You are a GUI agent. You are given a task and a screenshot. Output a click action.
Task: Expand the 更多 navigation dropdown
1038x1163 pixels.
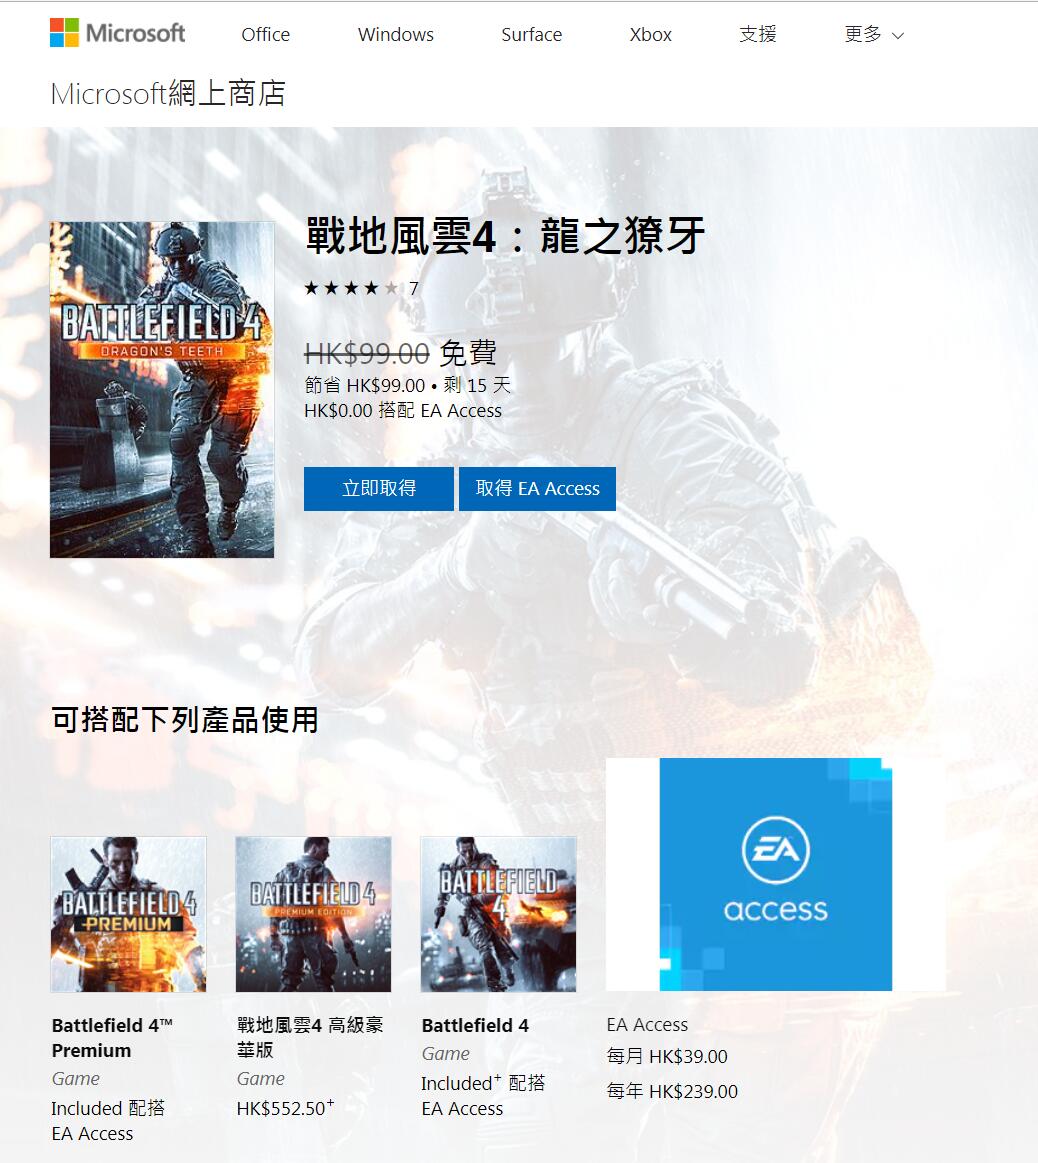(x=874, y=34)
